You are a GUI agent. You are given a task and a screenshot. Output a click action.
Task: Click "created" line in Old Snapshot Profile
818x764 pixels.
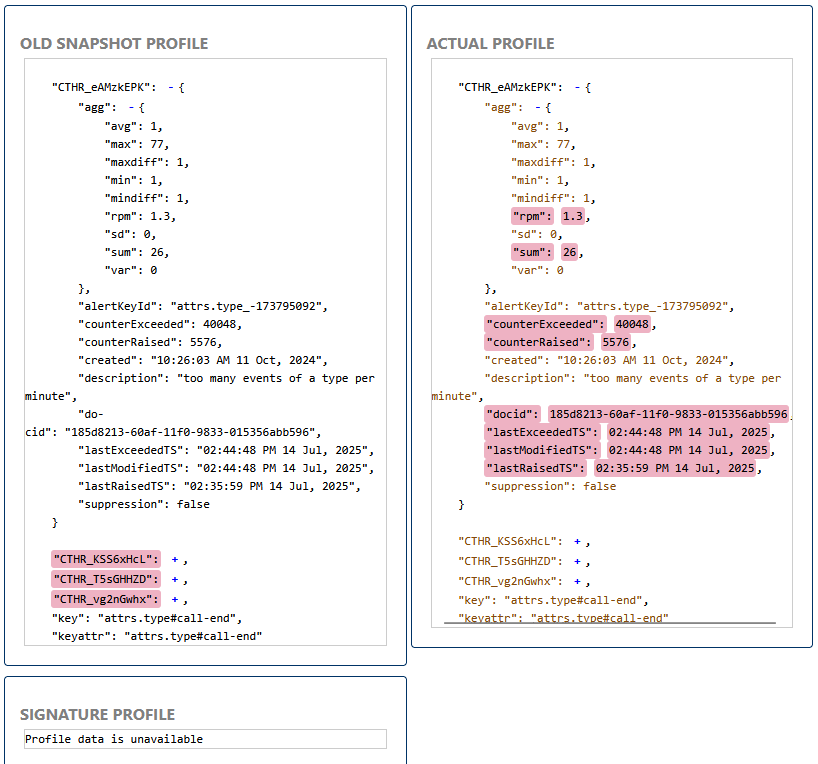coord(203,360)
